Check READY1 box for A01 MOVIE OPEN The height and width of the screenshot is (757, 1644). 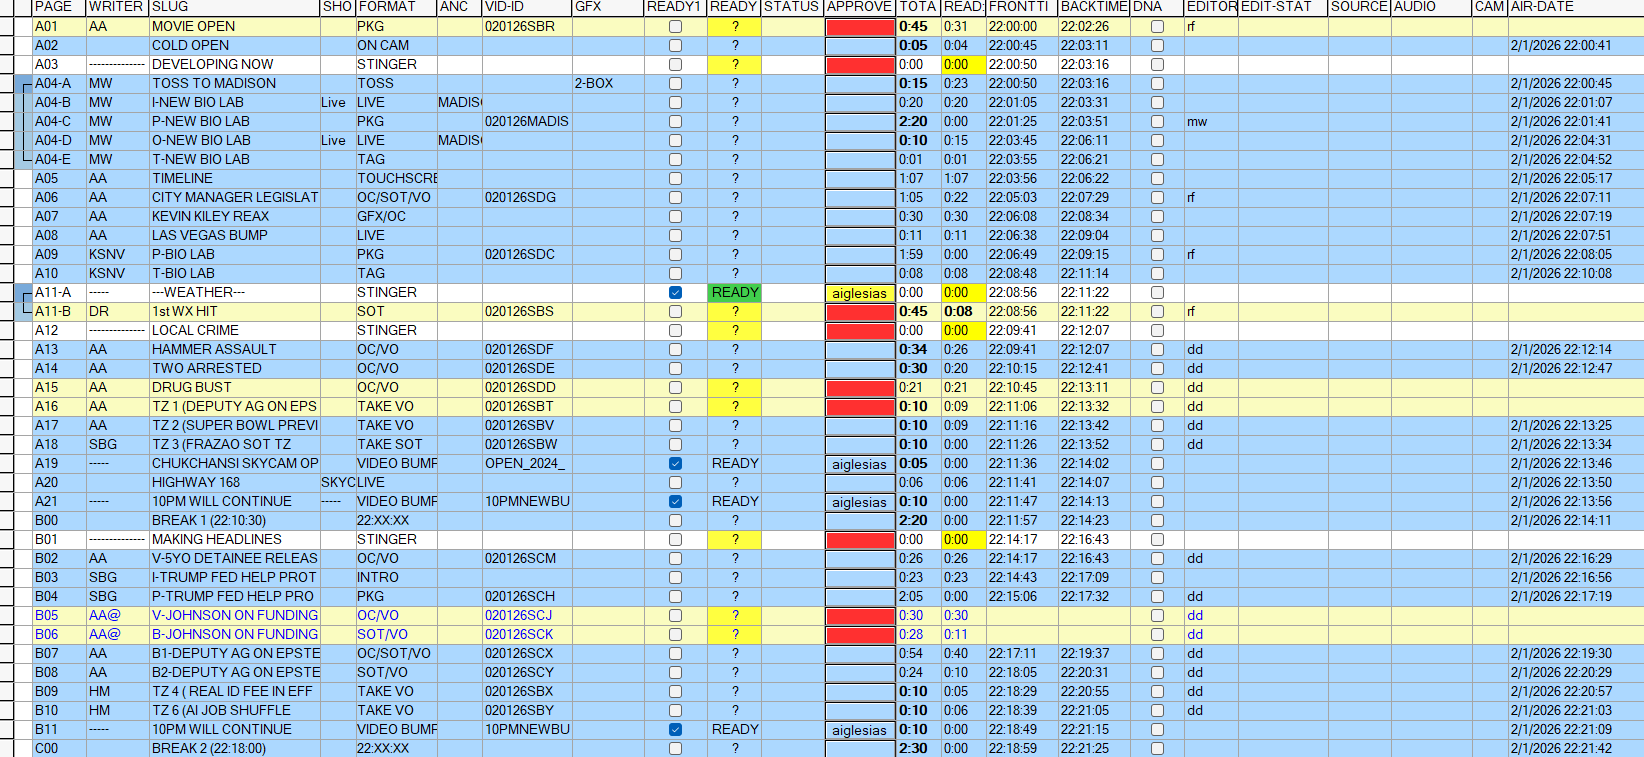click(x=675, y=27)
